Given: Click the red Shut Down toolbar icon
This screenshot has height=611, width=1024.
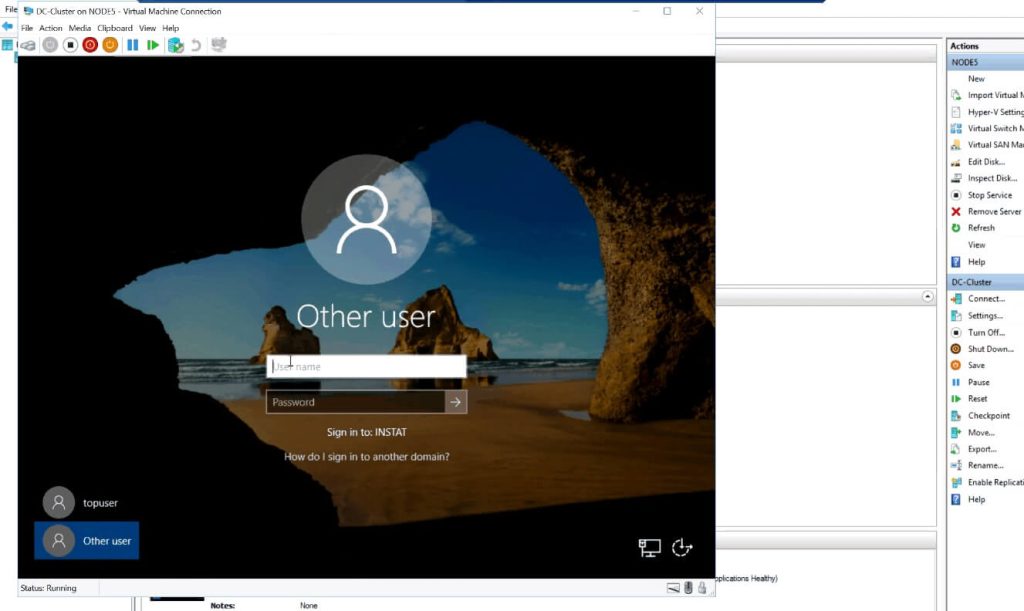Looking at the screenshot, I should (x=90, y=45).
